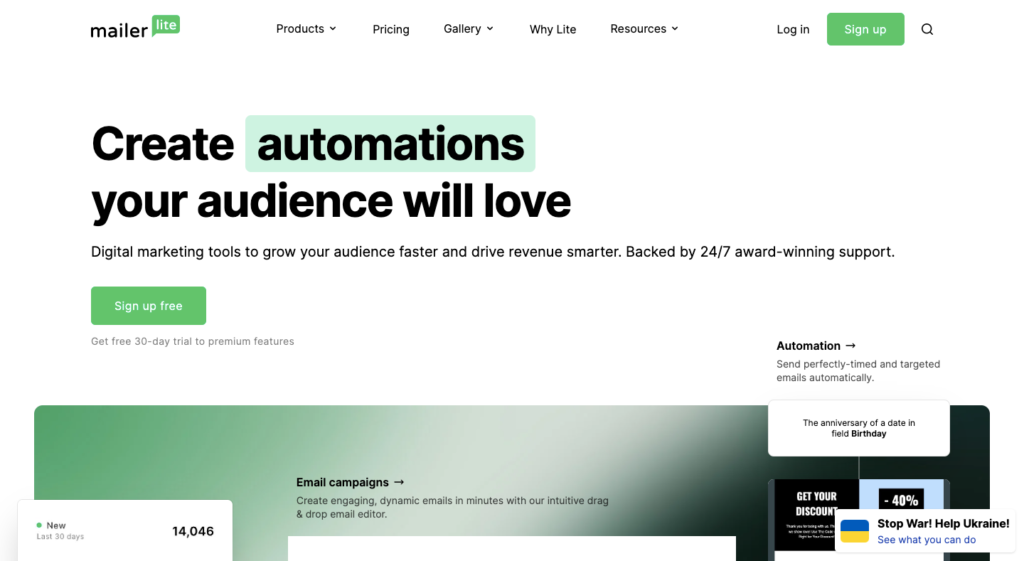Select the Get Your Discount email thumbnail
The image size is (1024, 561).
coord(816,514)
